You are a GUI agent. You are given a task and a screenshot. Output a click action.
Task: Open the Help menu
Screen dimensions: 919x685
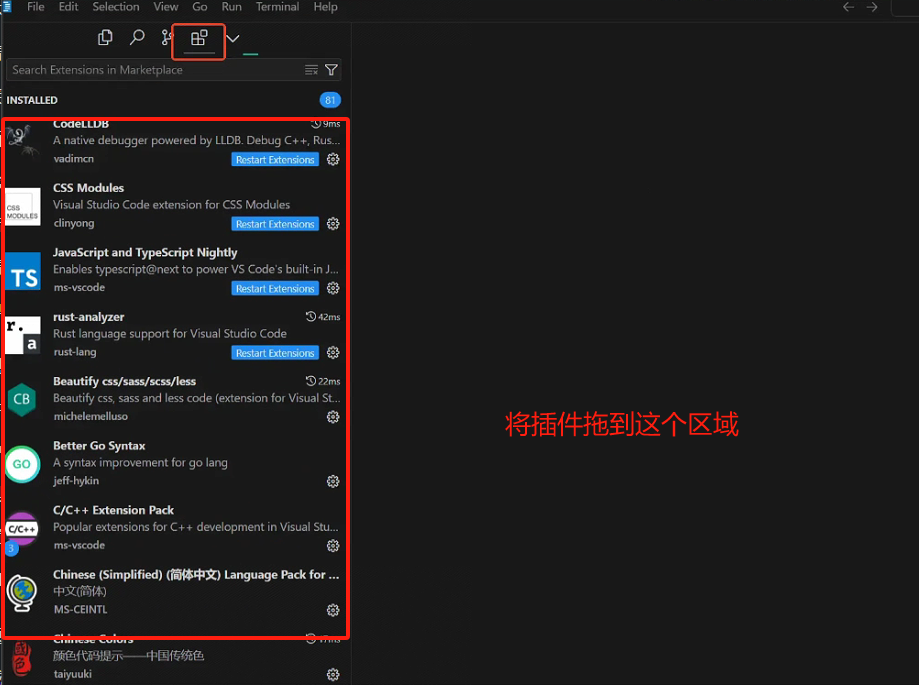point(325,7)
